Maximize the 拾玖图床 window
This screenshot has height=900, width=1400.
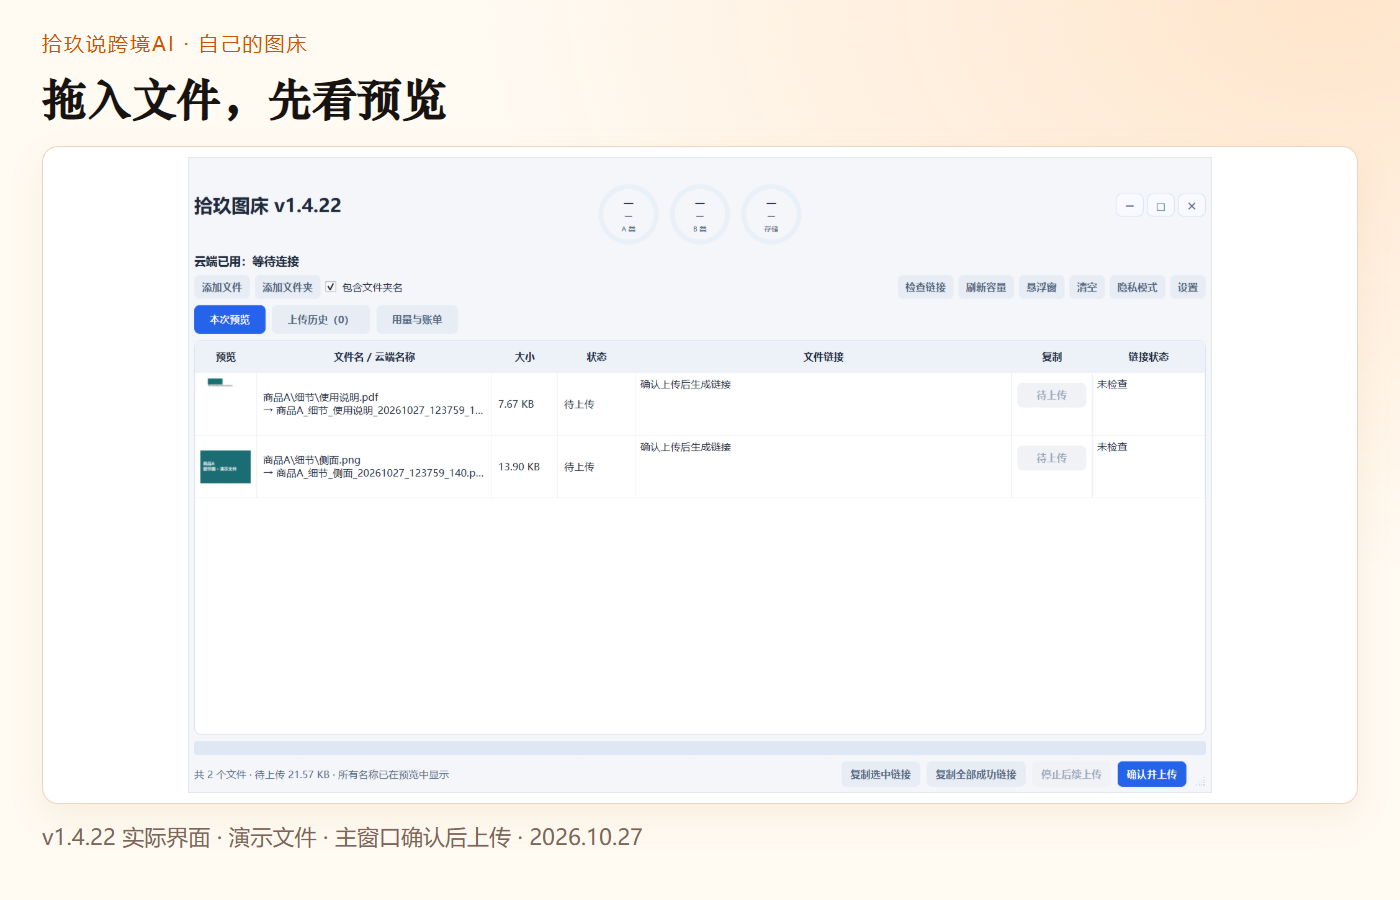(1161, 206)
